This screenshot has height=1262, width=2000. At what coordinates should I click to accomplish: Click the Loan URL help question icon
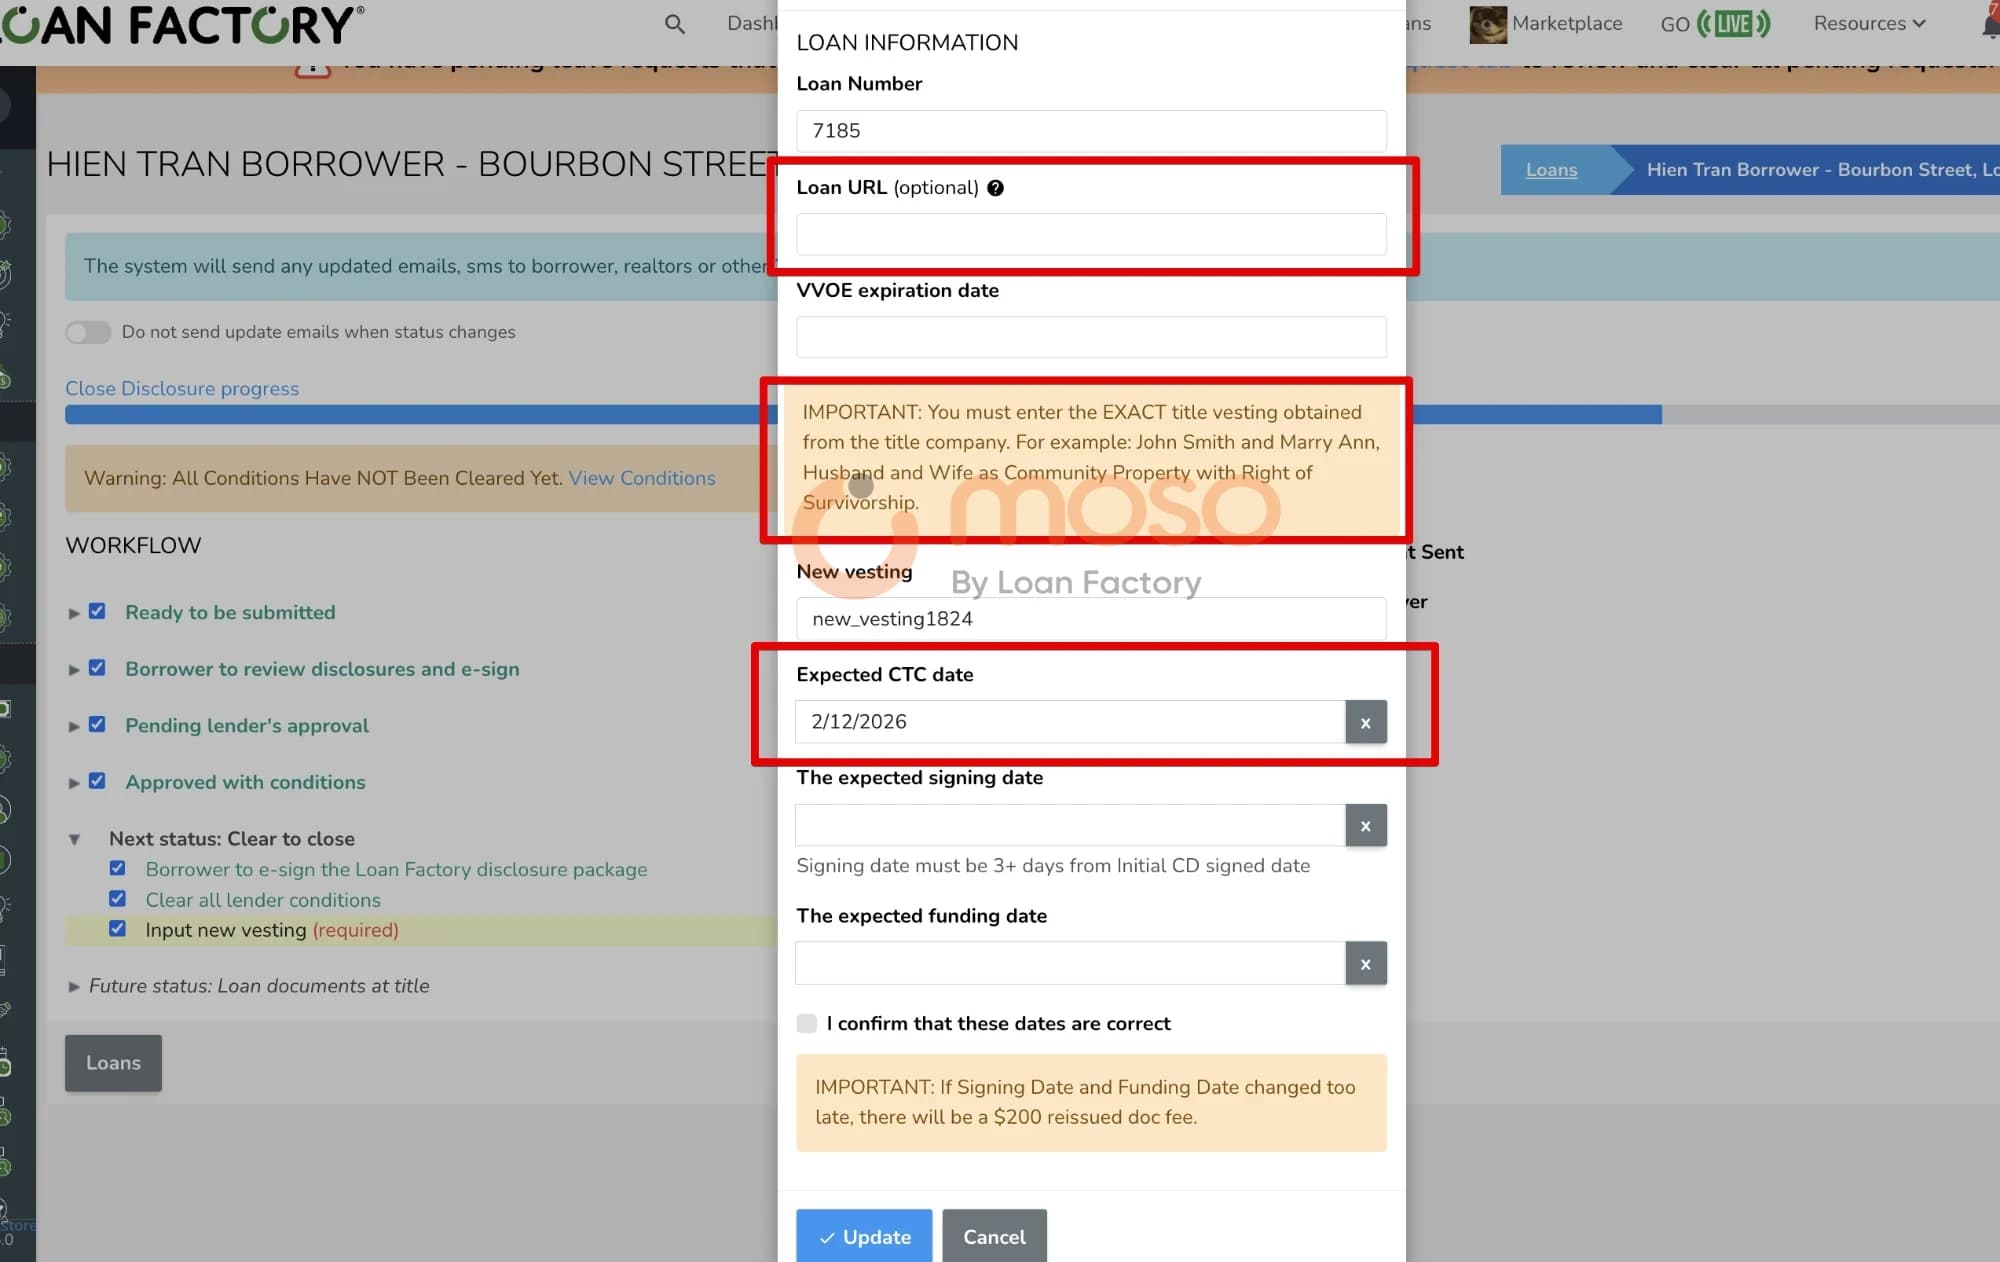995,188
